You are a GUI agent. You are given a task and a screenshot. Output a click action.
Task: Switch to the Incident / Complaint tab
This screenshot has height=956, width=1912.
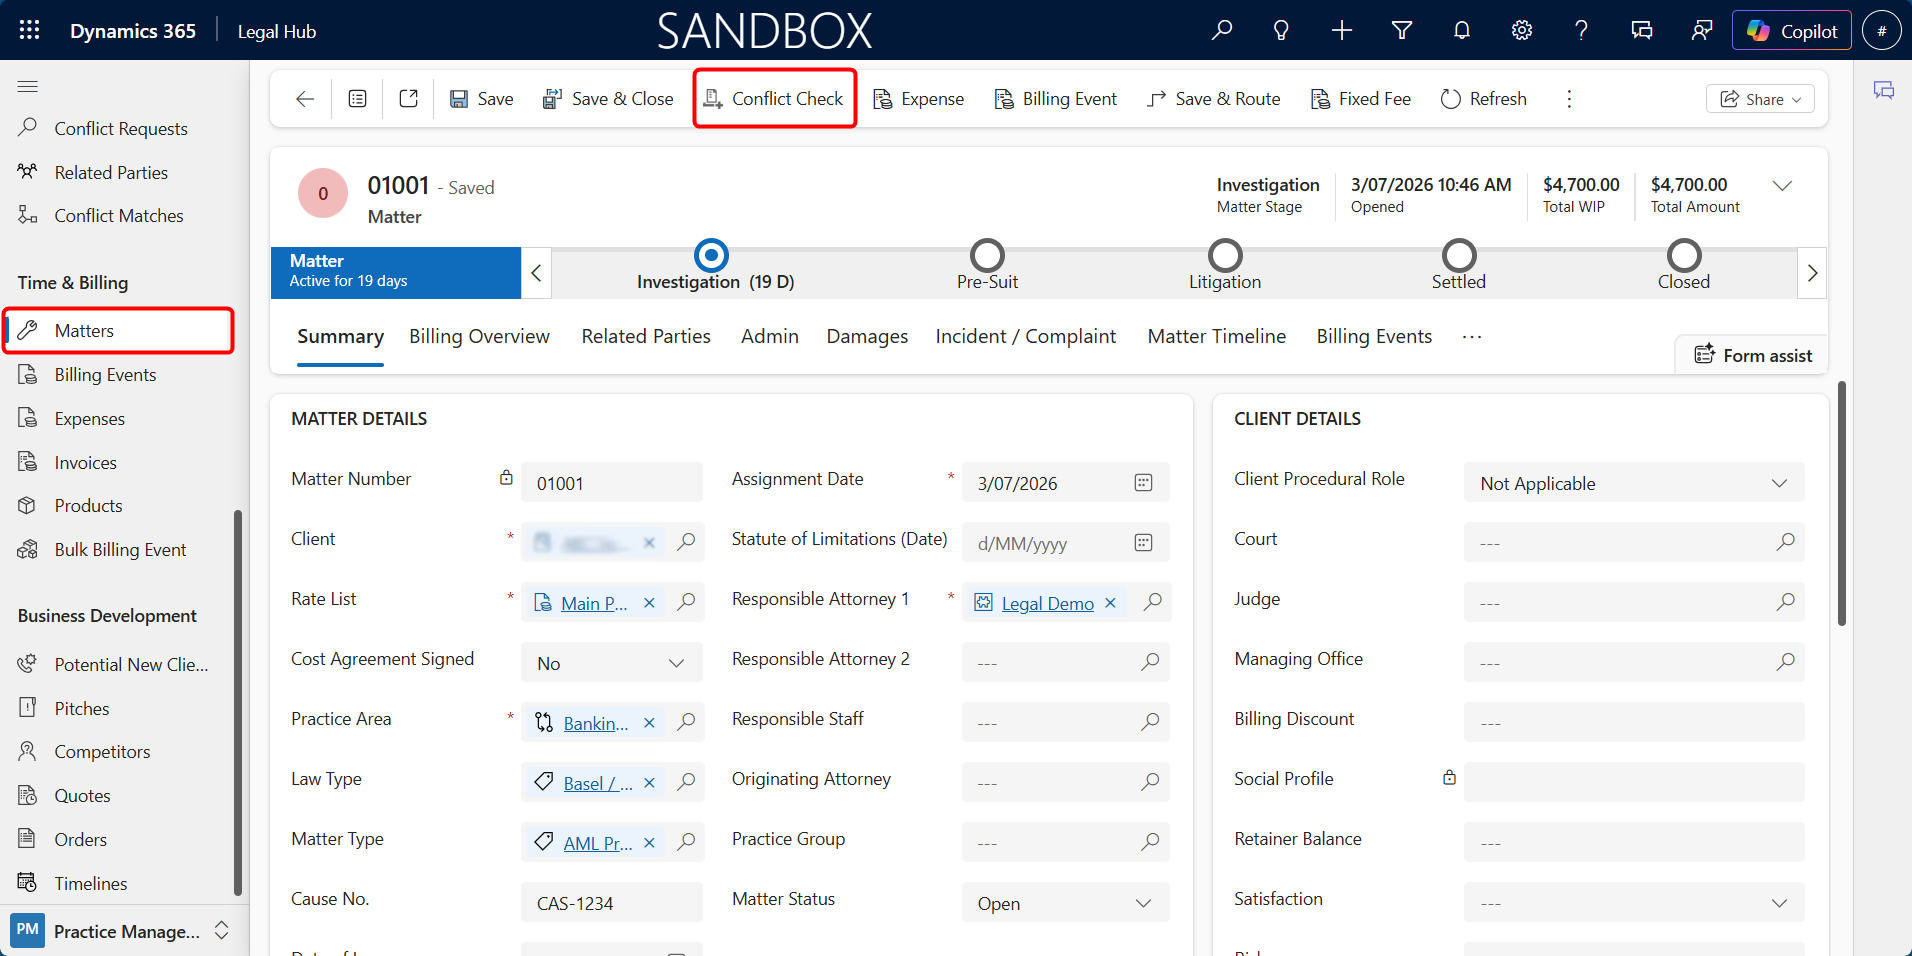coord(1025,337)
